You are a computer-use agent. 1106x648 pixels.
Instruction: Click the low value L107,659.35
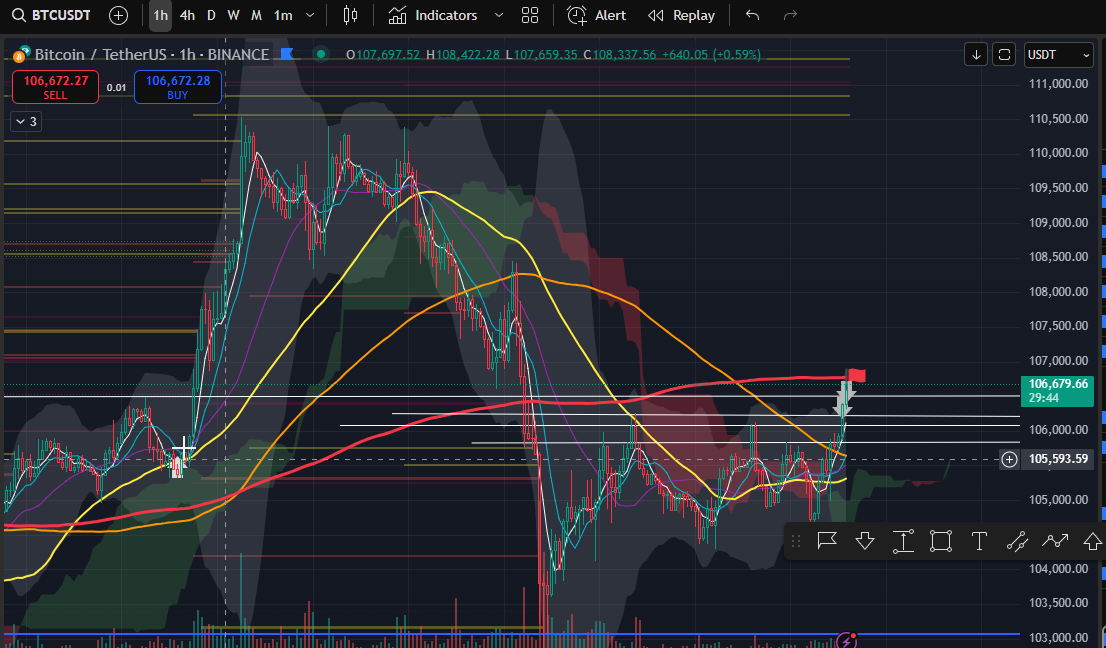[x=541, y=54]
